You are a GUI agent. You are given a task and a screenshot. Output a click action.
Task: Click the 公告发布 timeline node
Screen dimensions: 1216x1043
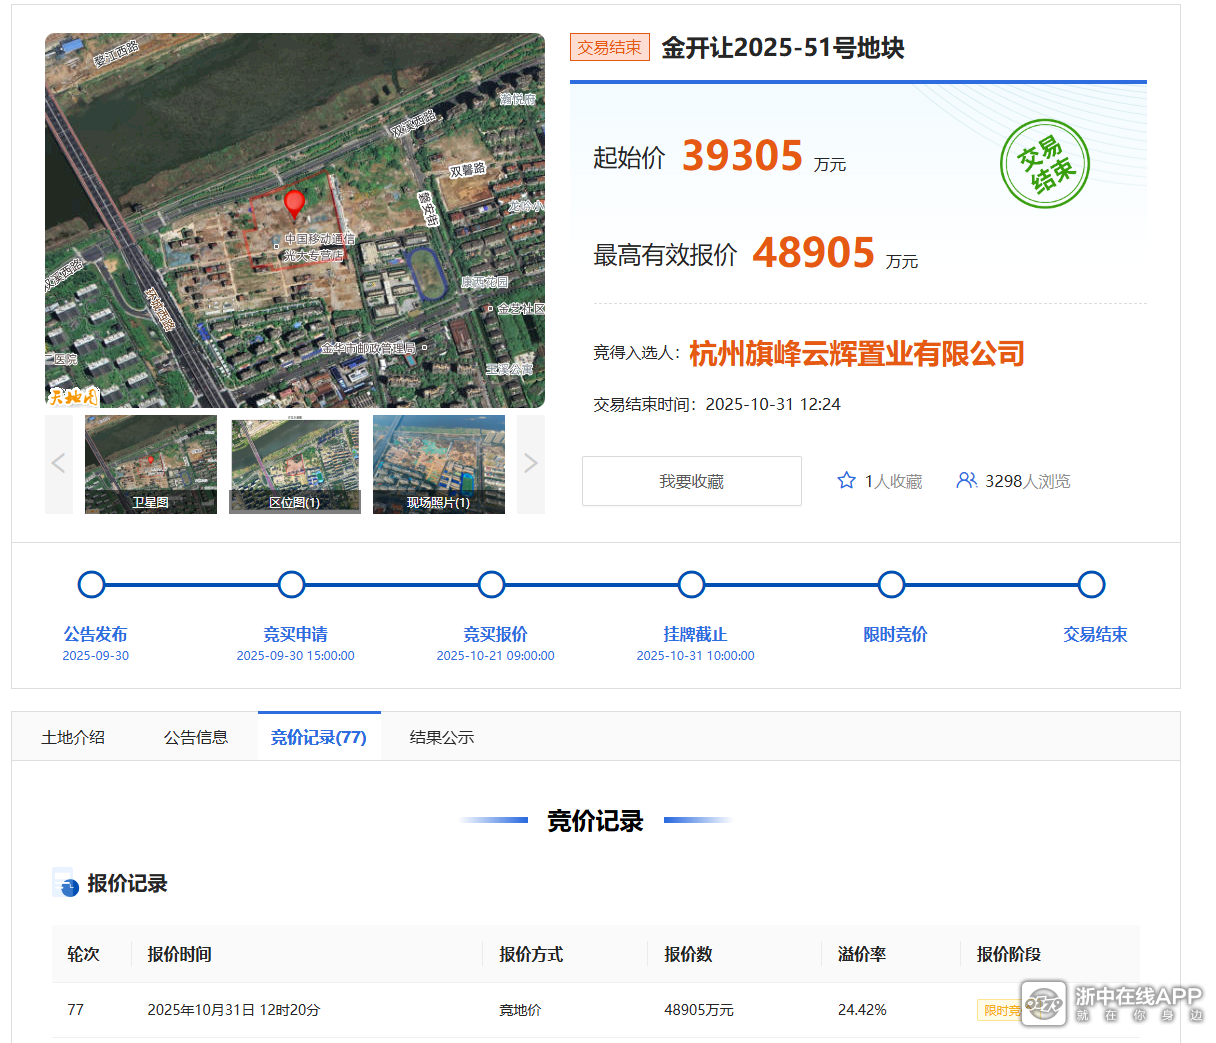(x=92, y=585)
